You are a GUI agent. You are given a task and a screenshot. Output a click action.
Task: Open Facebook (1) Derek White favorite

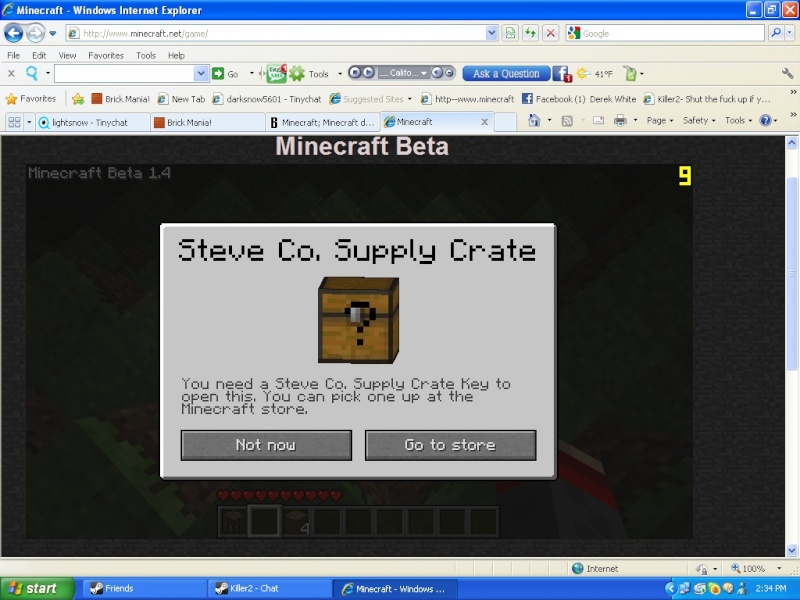[579, 99]
